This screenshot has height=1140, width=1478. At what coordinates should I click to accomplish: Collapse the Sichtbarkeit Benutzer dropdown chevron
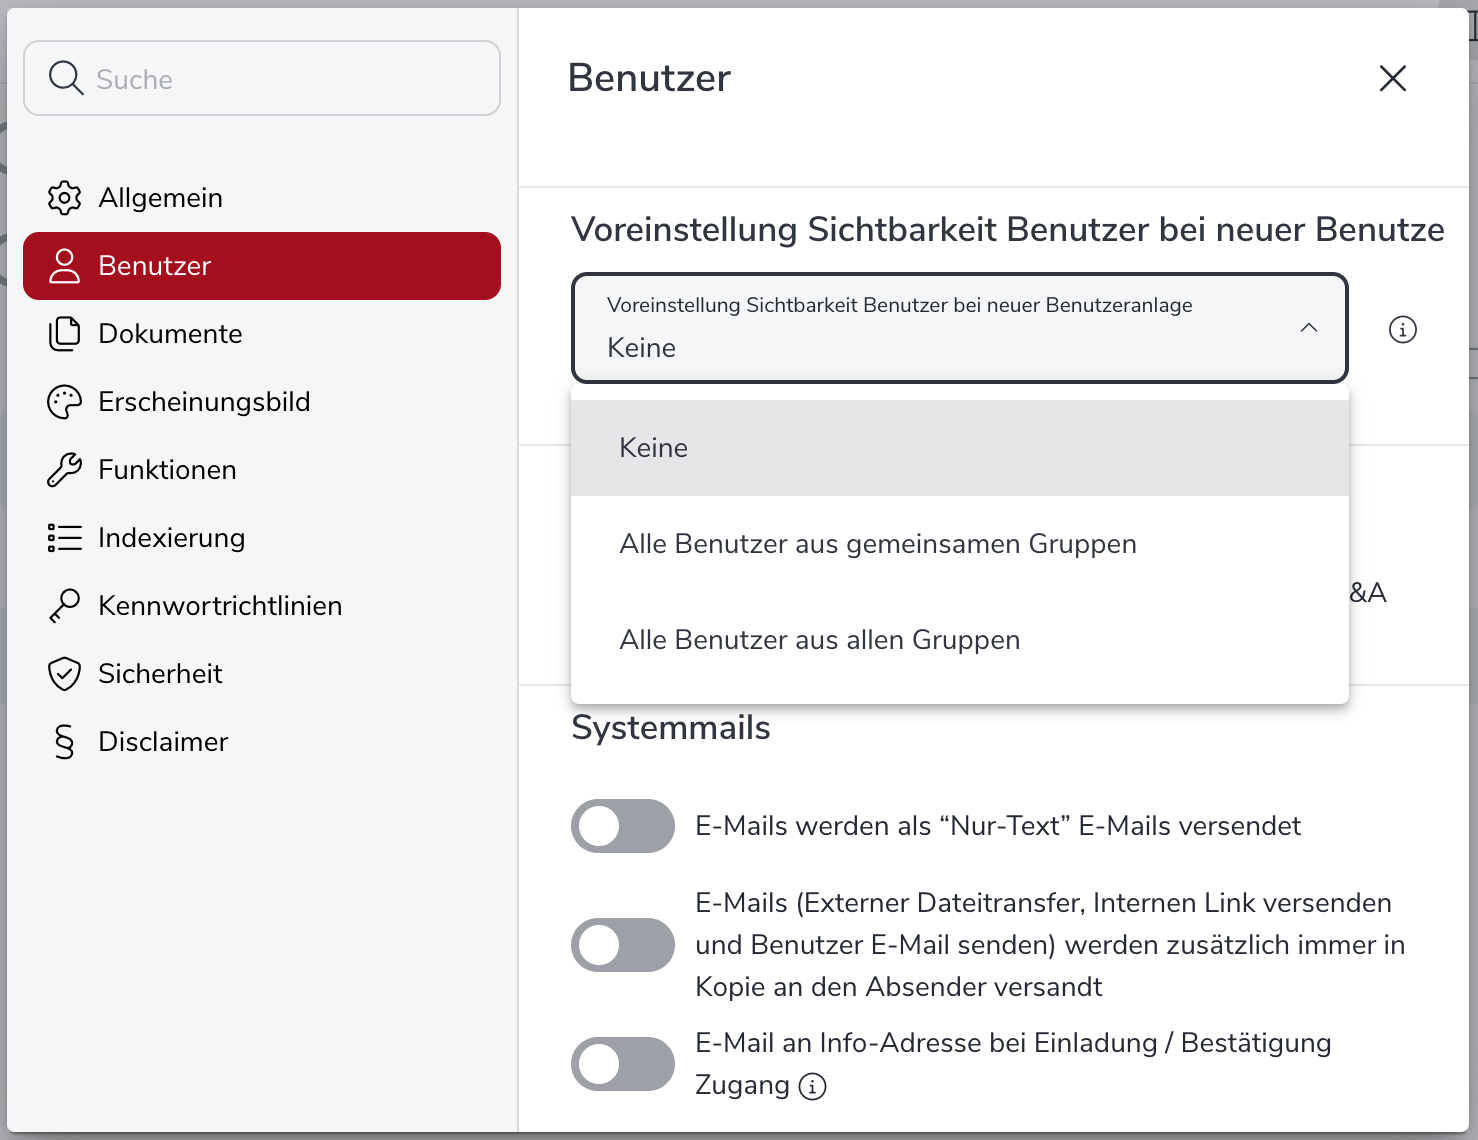[1308, 328]
